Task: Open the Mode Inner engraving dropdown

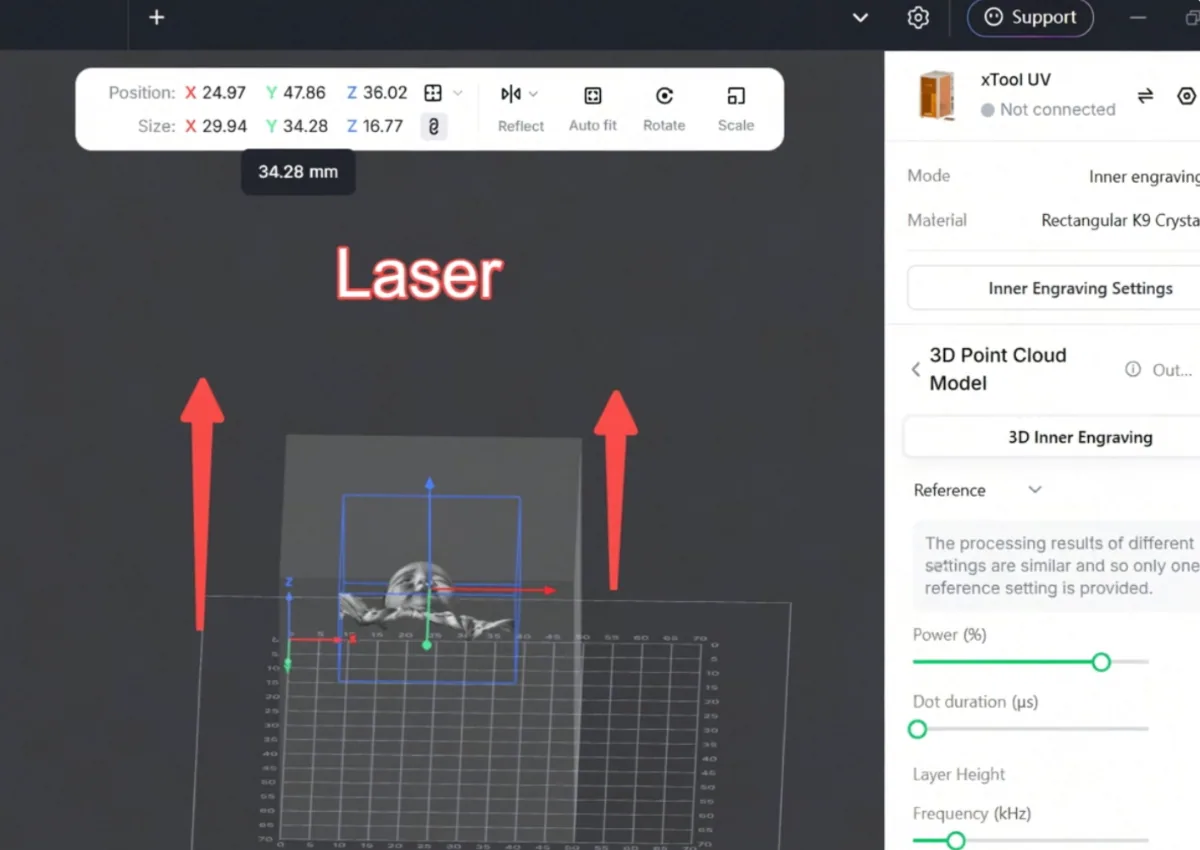Action: (x=1144, y=176)
